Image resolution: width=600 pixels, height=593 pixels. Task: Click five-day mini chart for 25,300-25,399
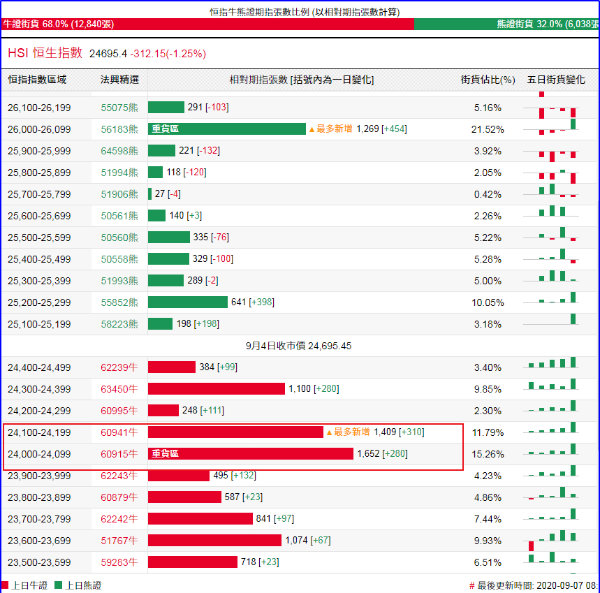click(551, 277)
